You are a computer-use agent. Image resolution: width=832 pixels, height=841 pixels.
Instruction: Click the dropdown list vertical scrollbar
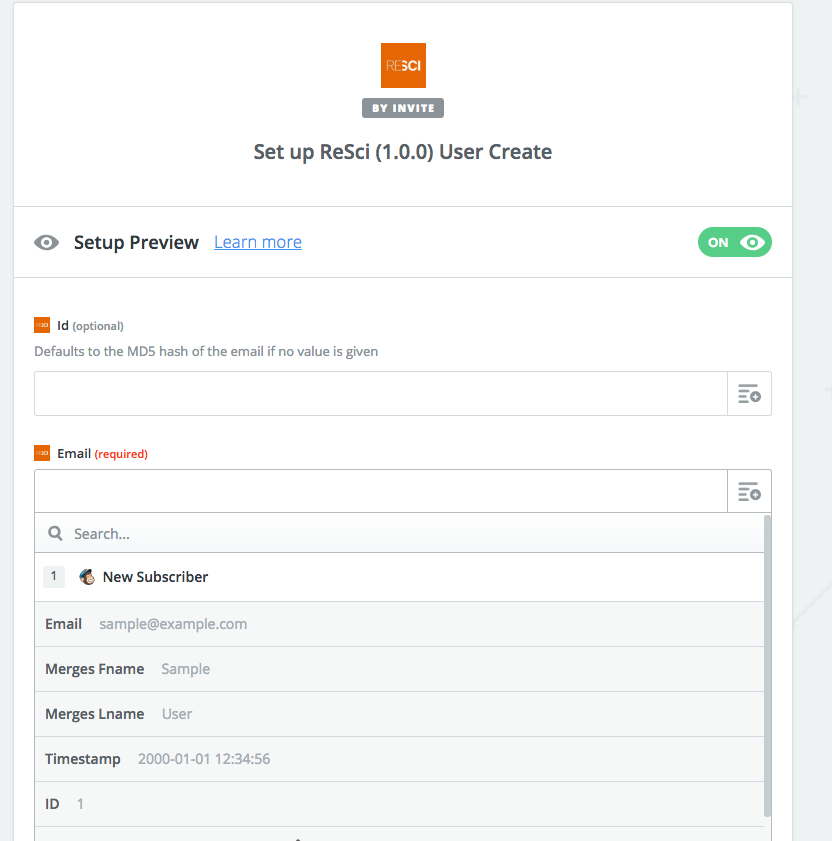(768, 665)
